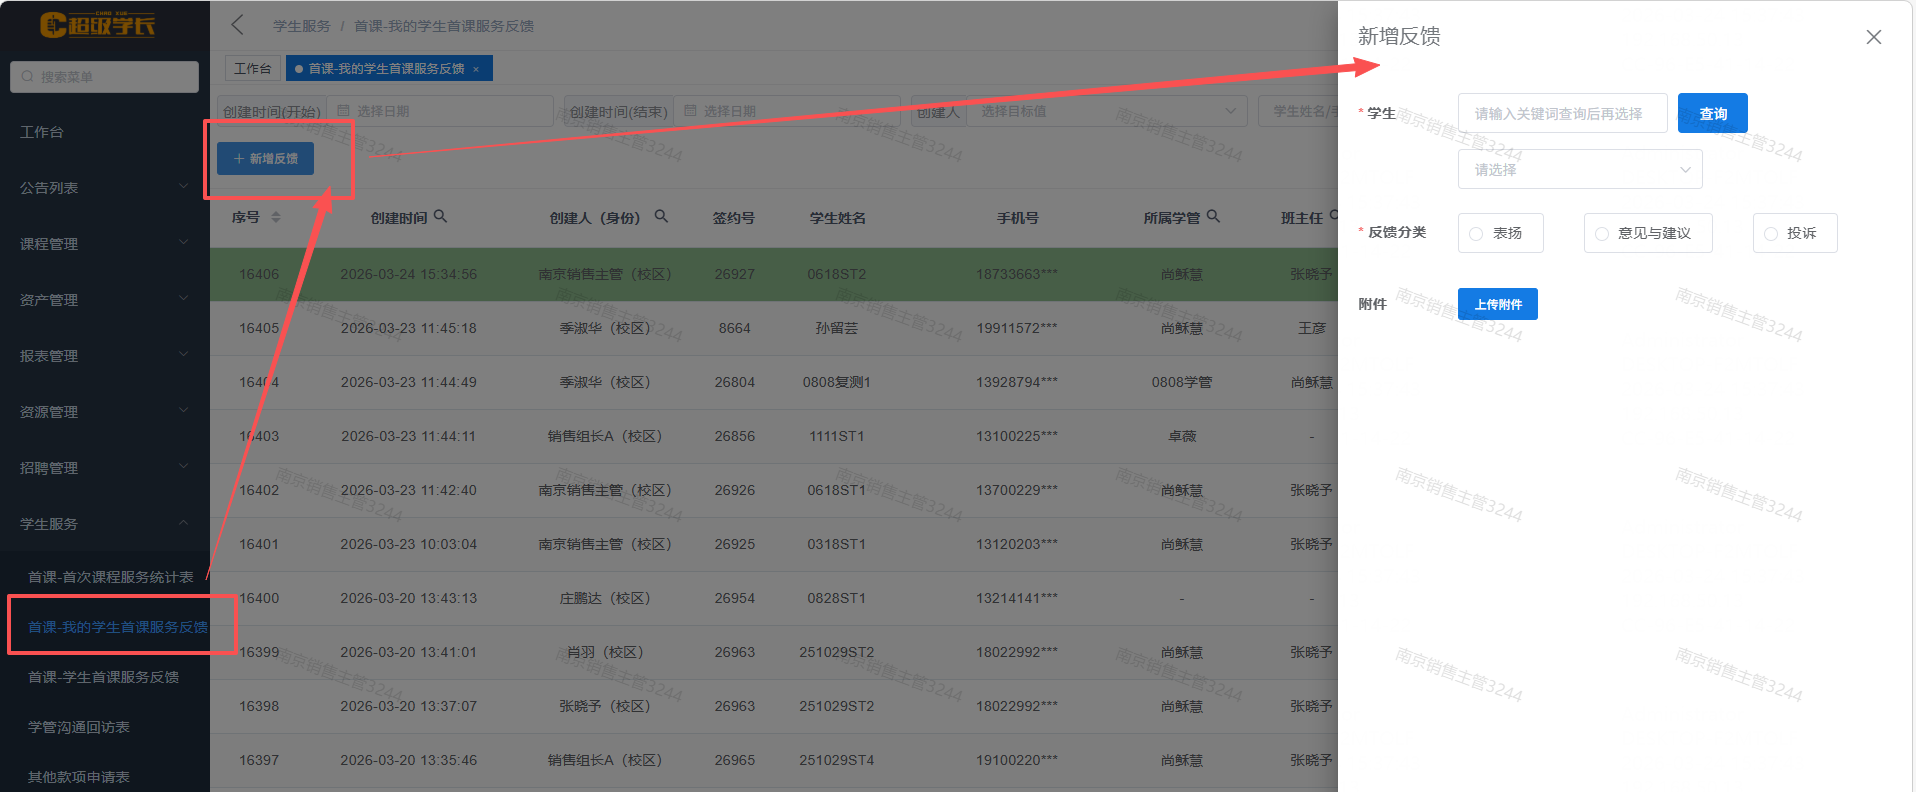The height and width of the screenshot is (792, 1916).
Task: Click the back arrow icon in breadcrumb
Action: coord(238,25)
